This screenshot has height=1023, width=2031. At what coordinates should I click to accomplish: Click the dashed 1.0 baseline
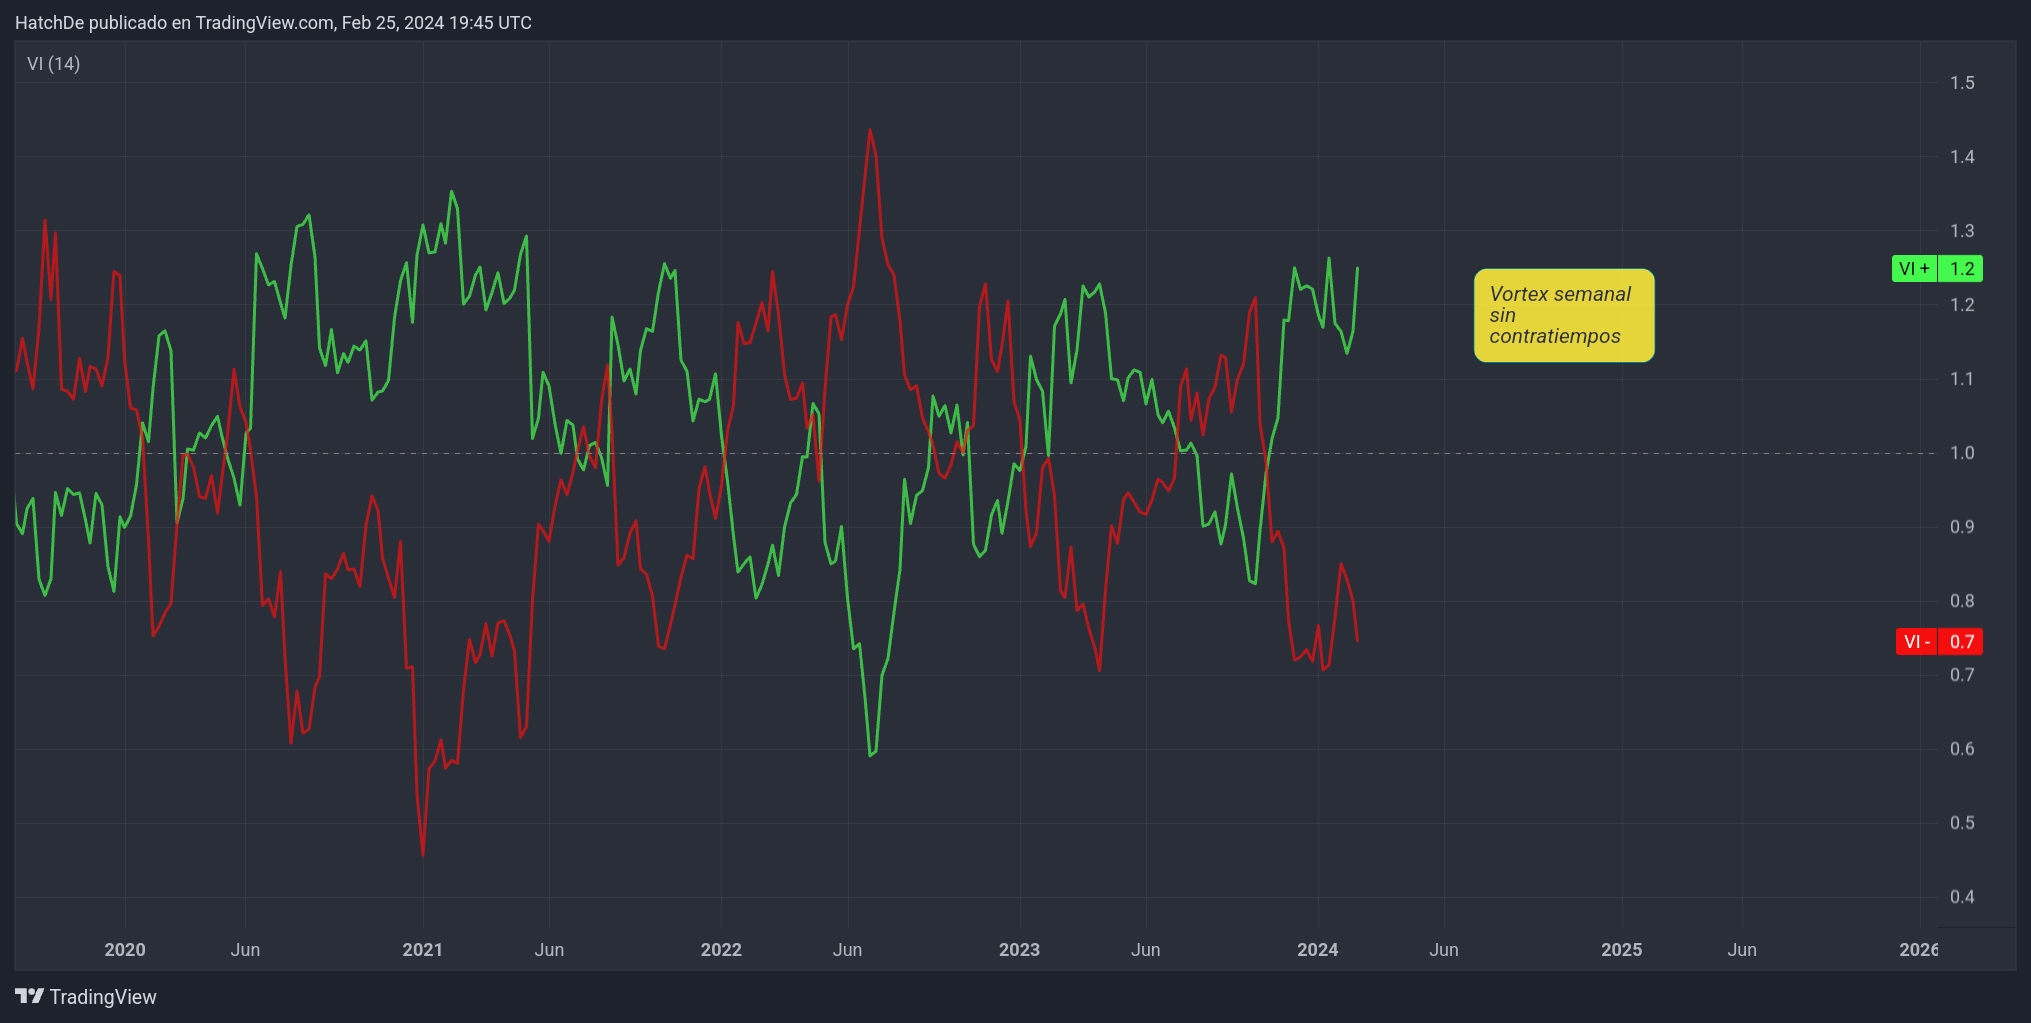click(x=700, y=452)
